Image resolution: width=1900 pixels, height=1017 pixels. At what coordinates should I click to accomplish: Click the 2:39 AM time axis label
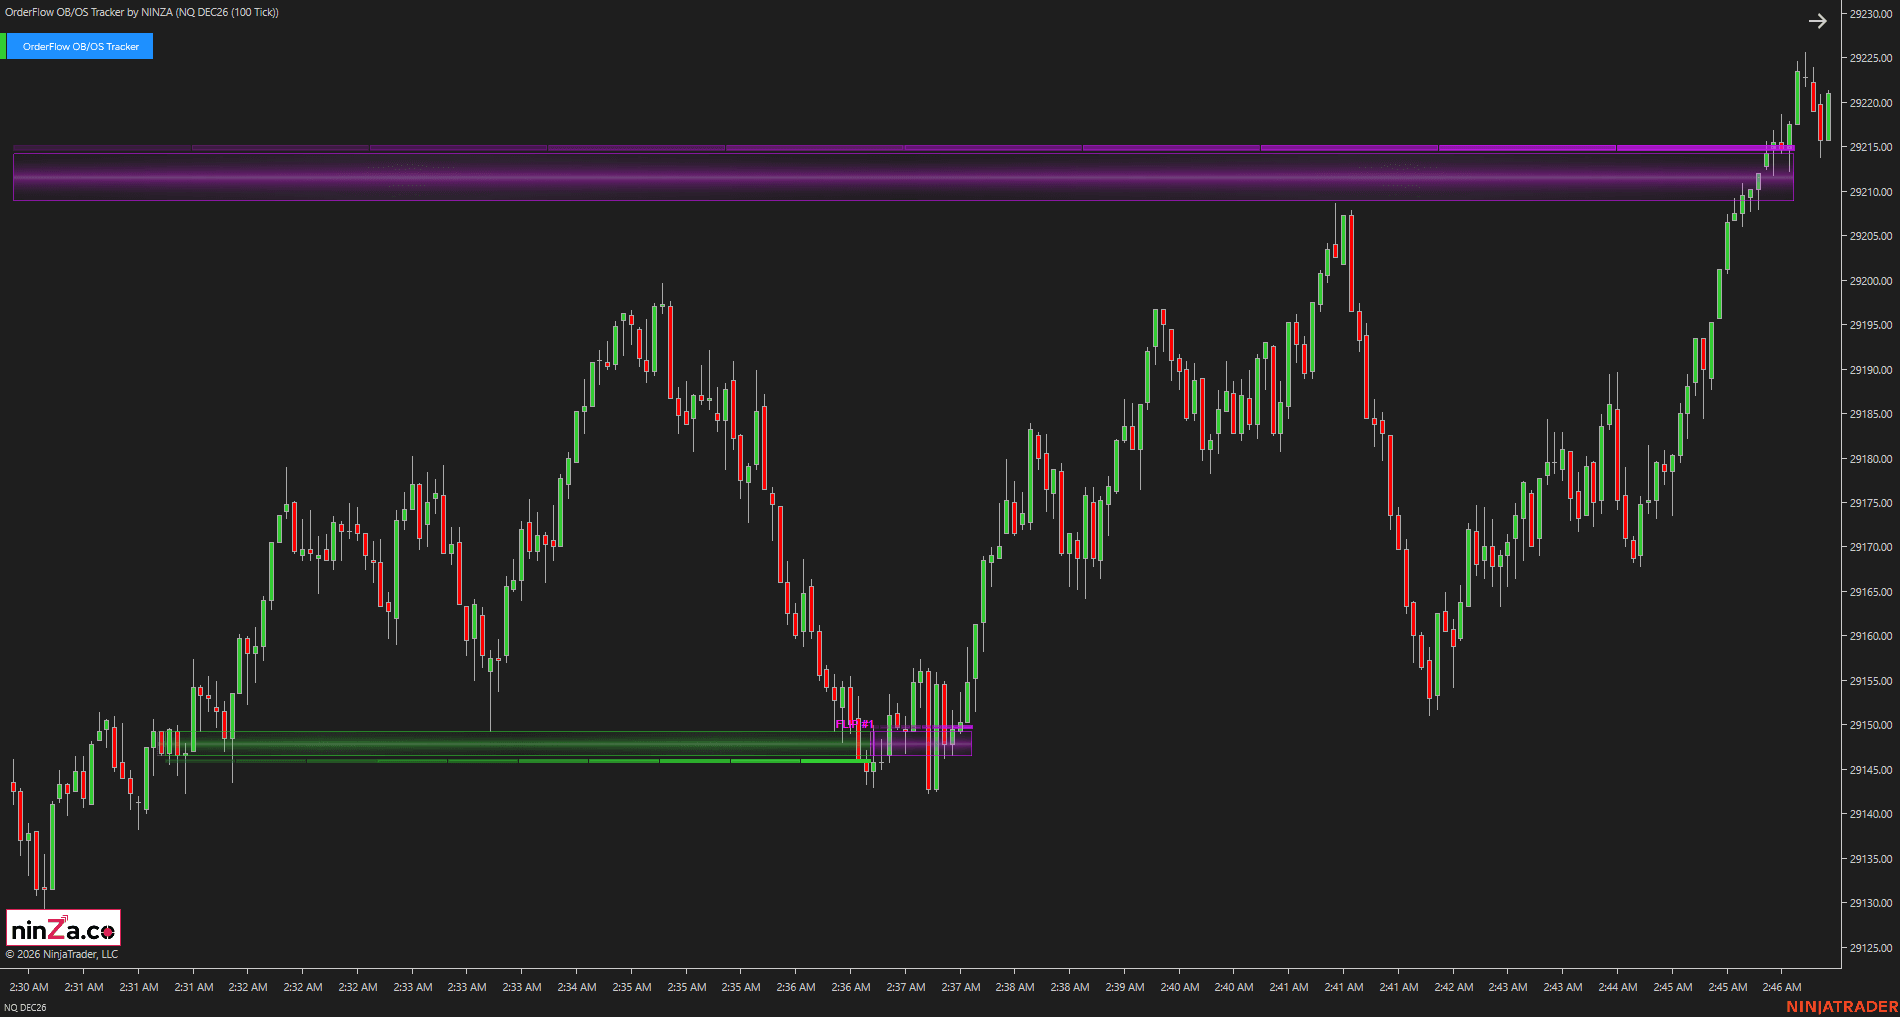pyautogui.click(x=1125, y=987)
